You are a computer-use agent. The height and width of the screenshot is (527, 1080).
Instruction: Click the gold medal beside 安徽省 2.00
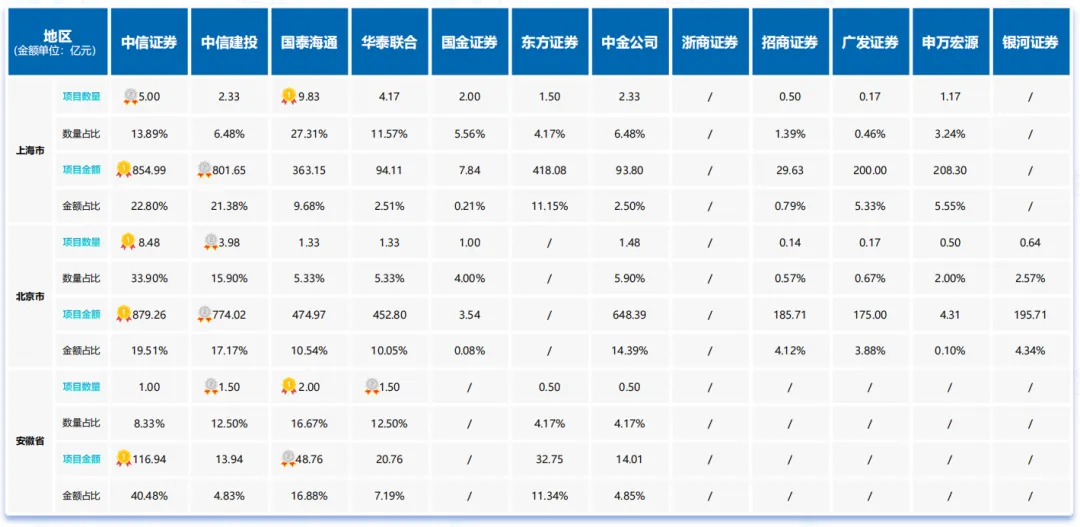pyautogui.click(x=289, y=386)
